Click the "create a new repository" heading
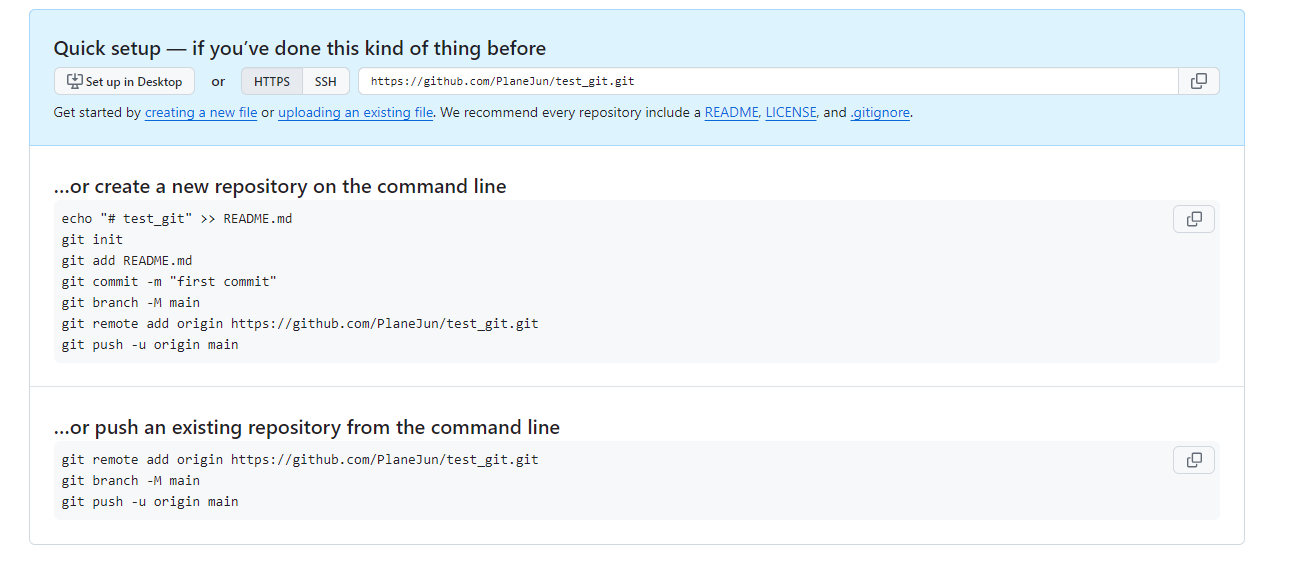This screenshot has height=563, width=1292. click(280, 186)
